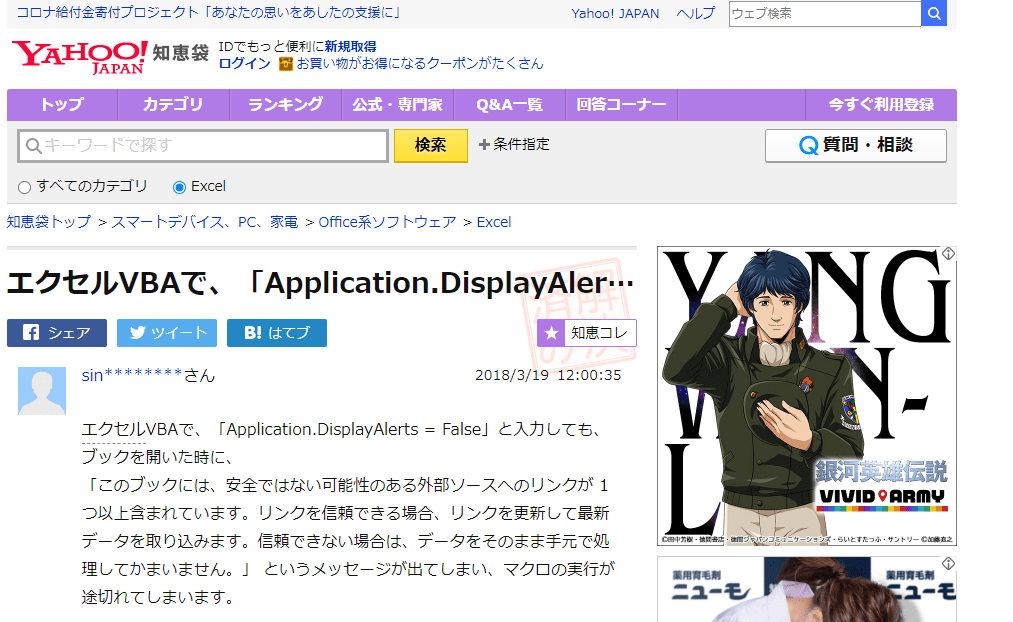Open the ランキング tab

[x=285, y=105]
